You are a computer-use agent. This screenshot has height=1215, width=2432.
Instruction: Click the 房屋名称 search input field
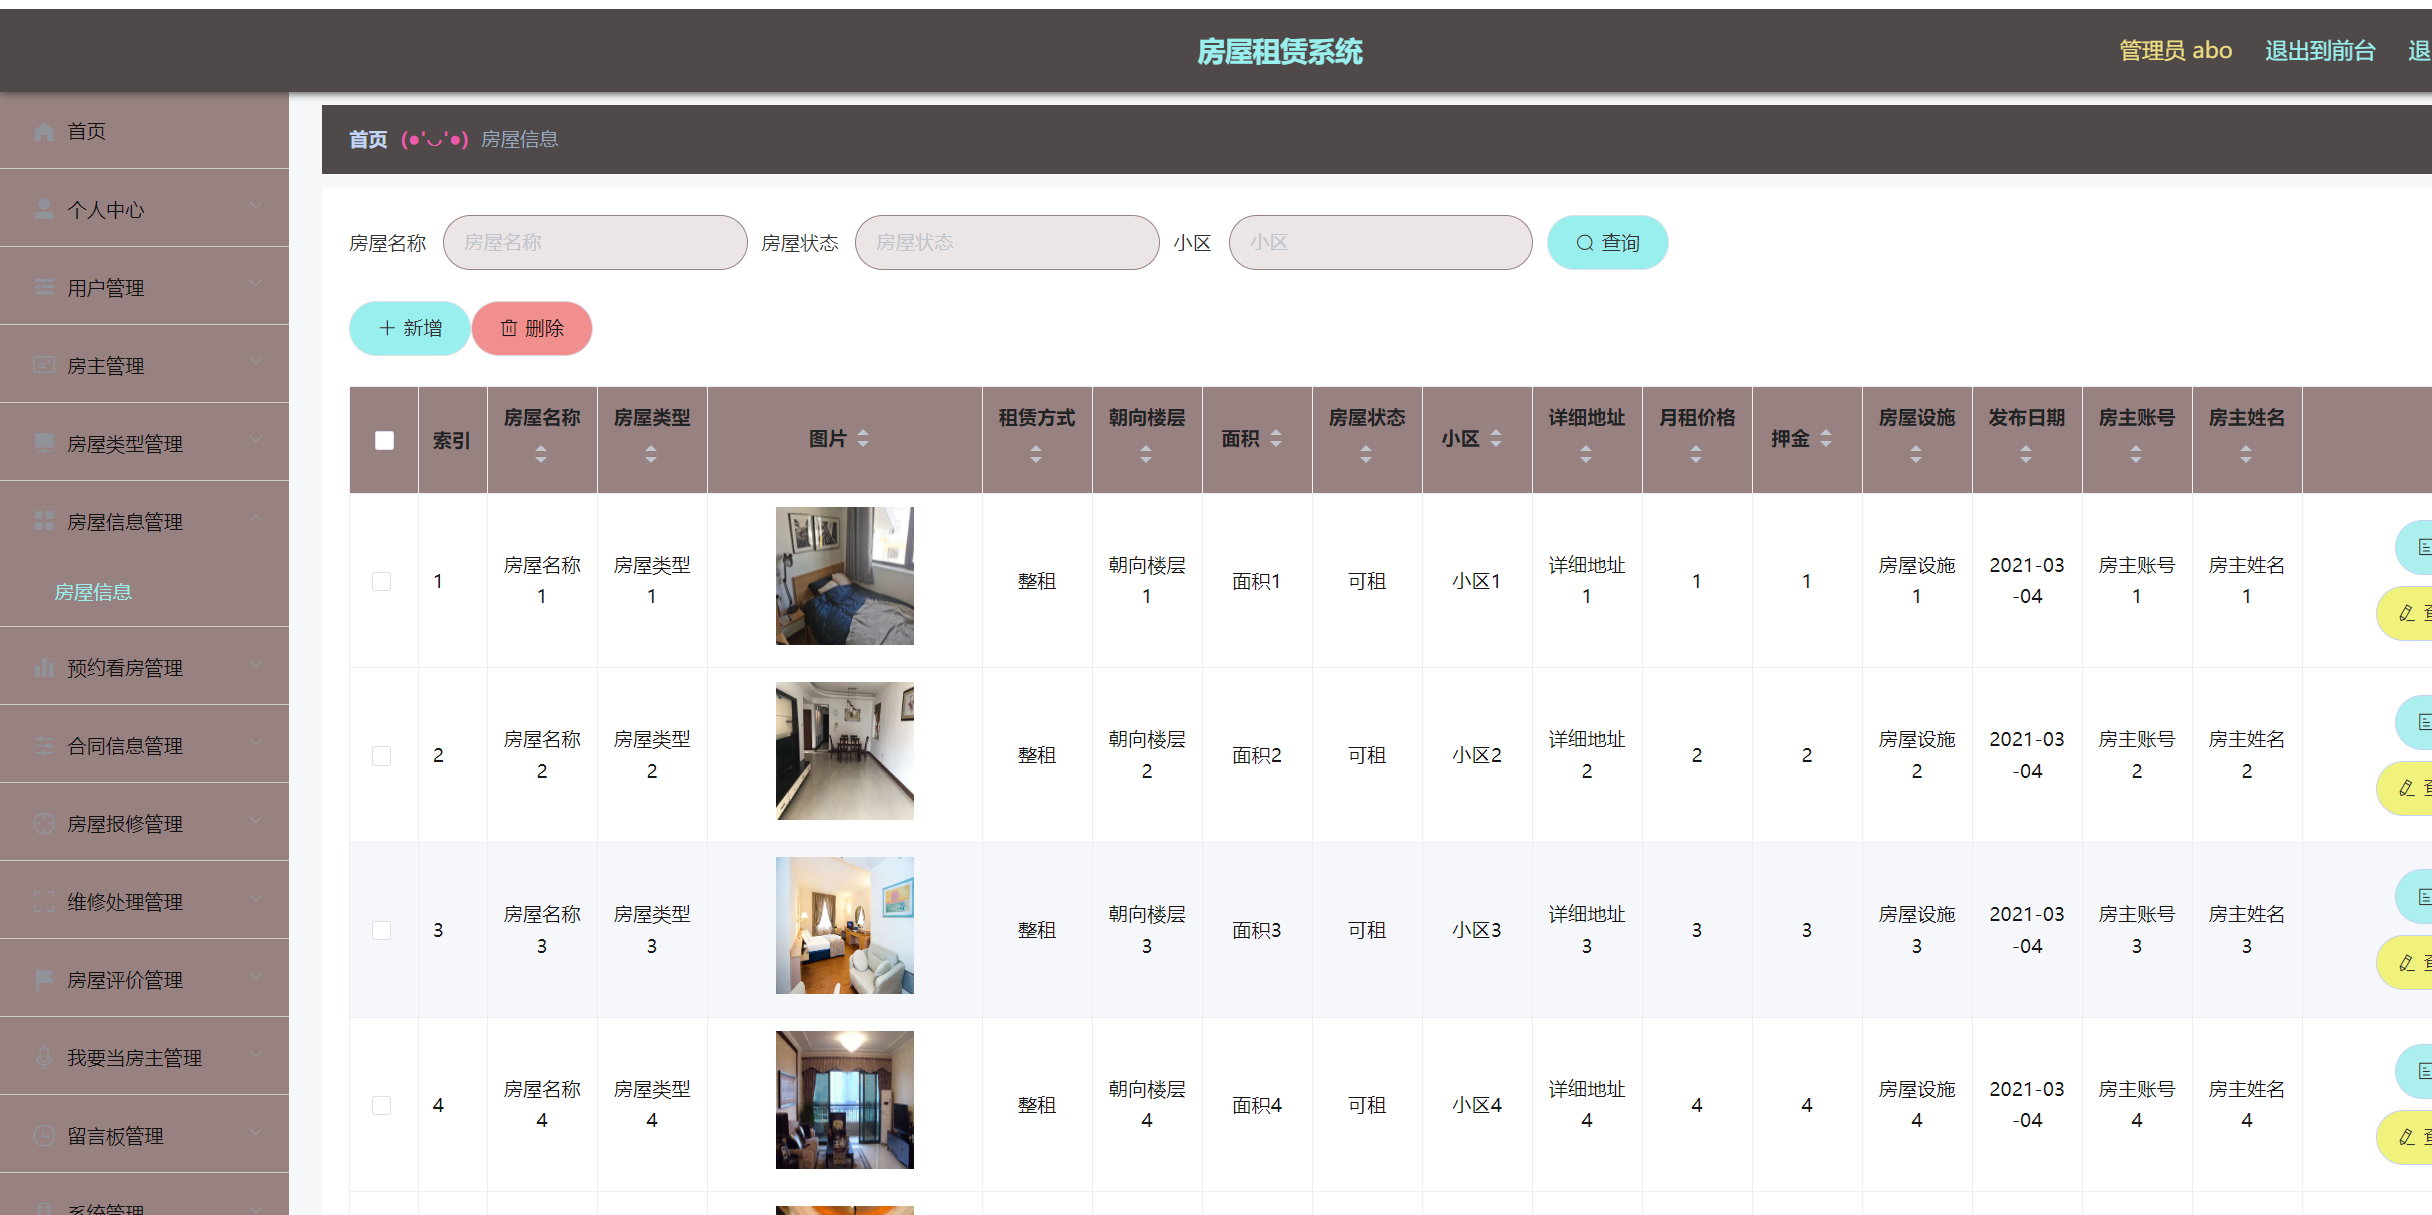coord(595,242)
